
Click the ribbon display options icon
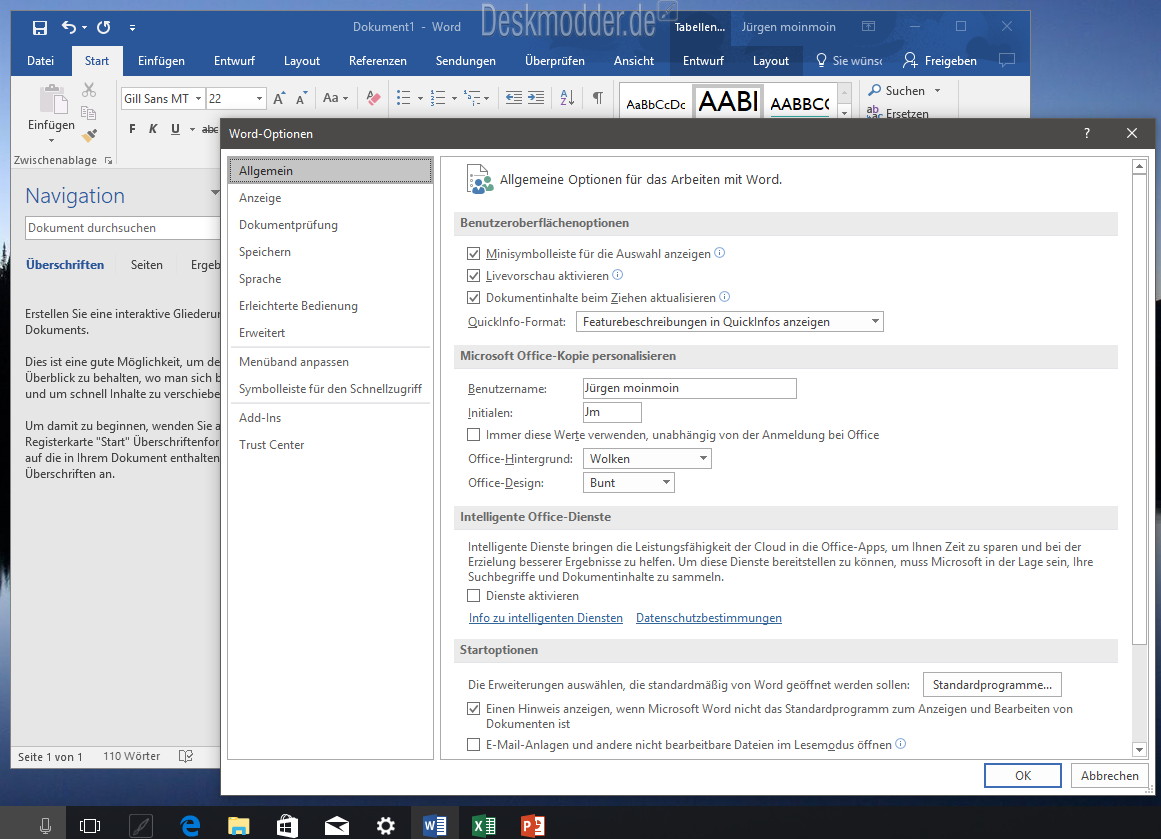[869, 27]
